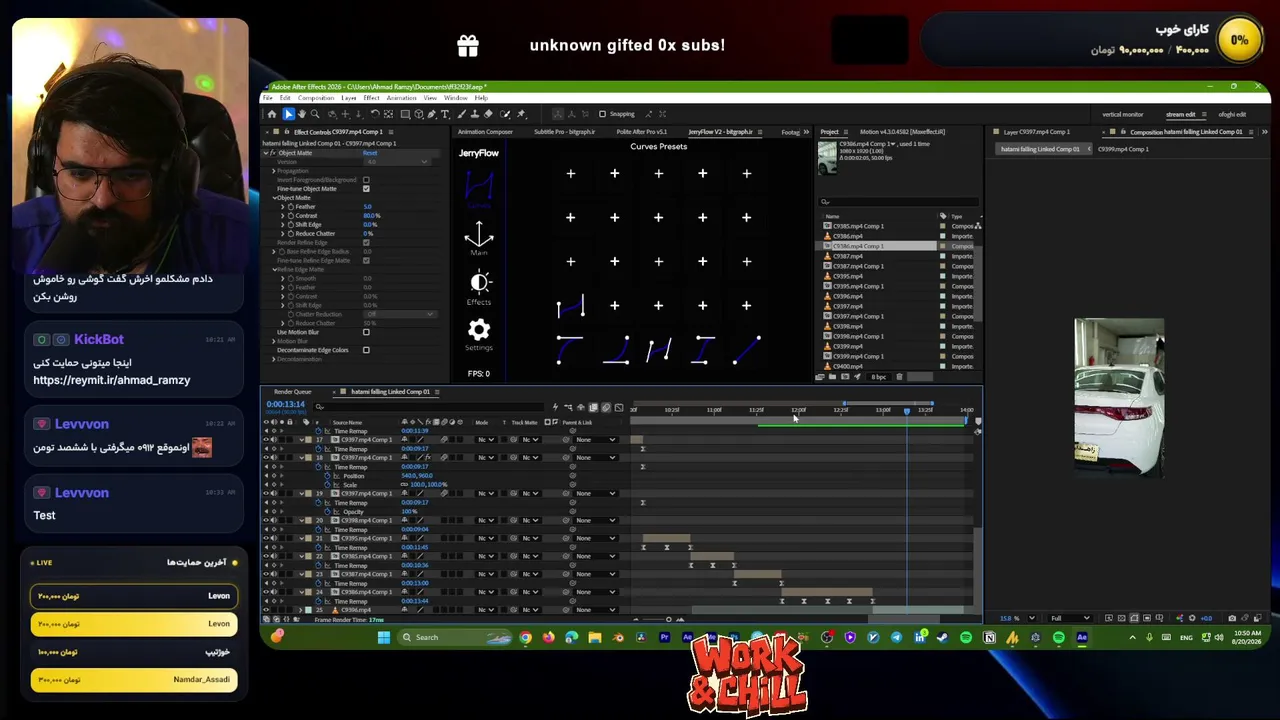Open the Version 4.0 dropdown
Image resolution: width=1280 pixels, height=720 pixels.
(397, 162)
